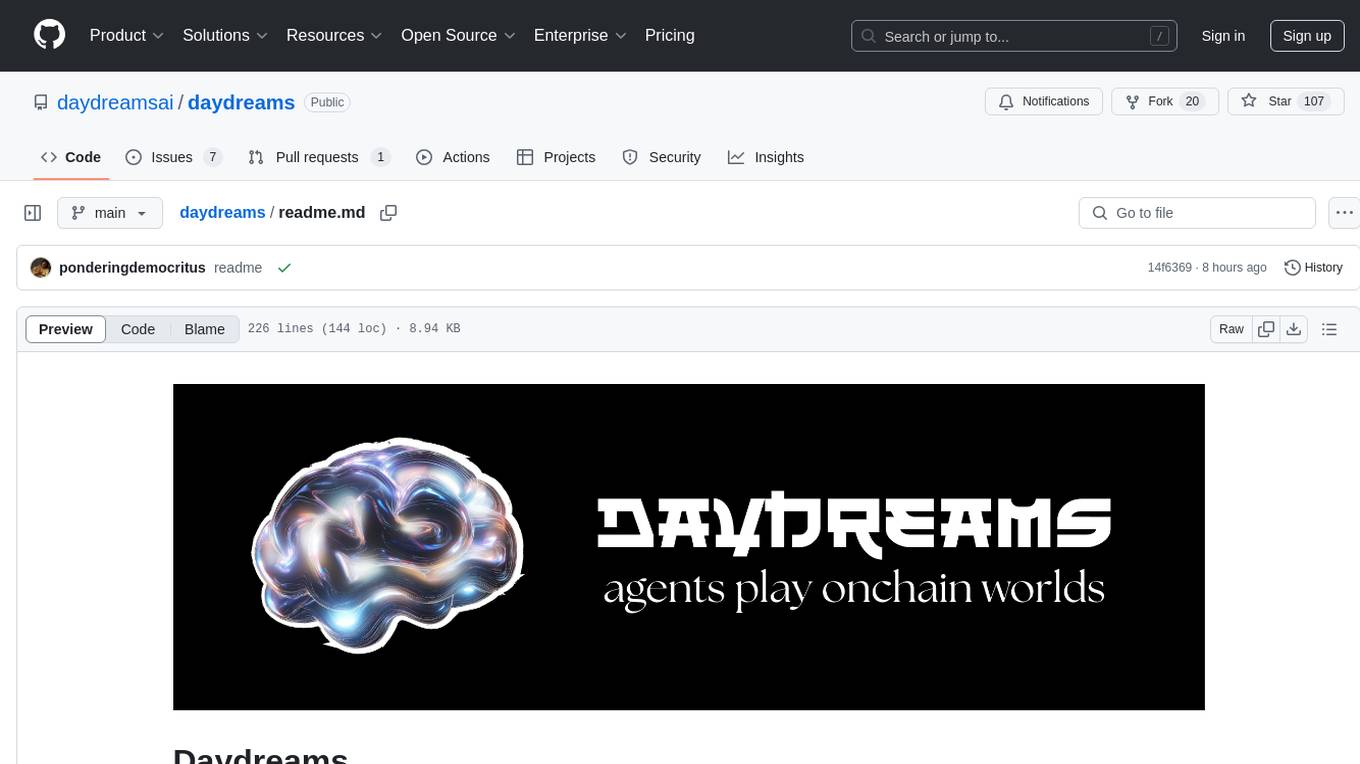Select the Code view

[138, 329]
